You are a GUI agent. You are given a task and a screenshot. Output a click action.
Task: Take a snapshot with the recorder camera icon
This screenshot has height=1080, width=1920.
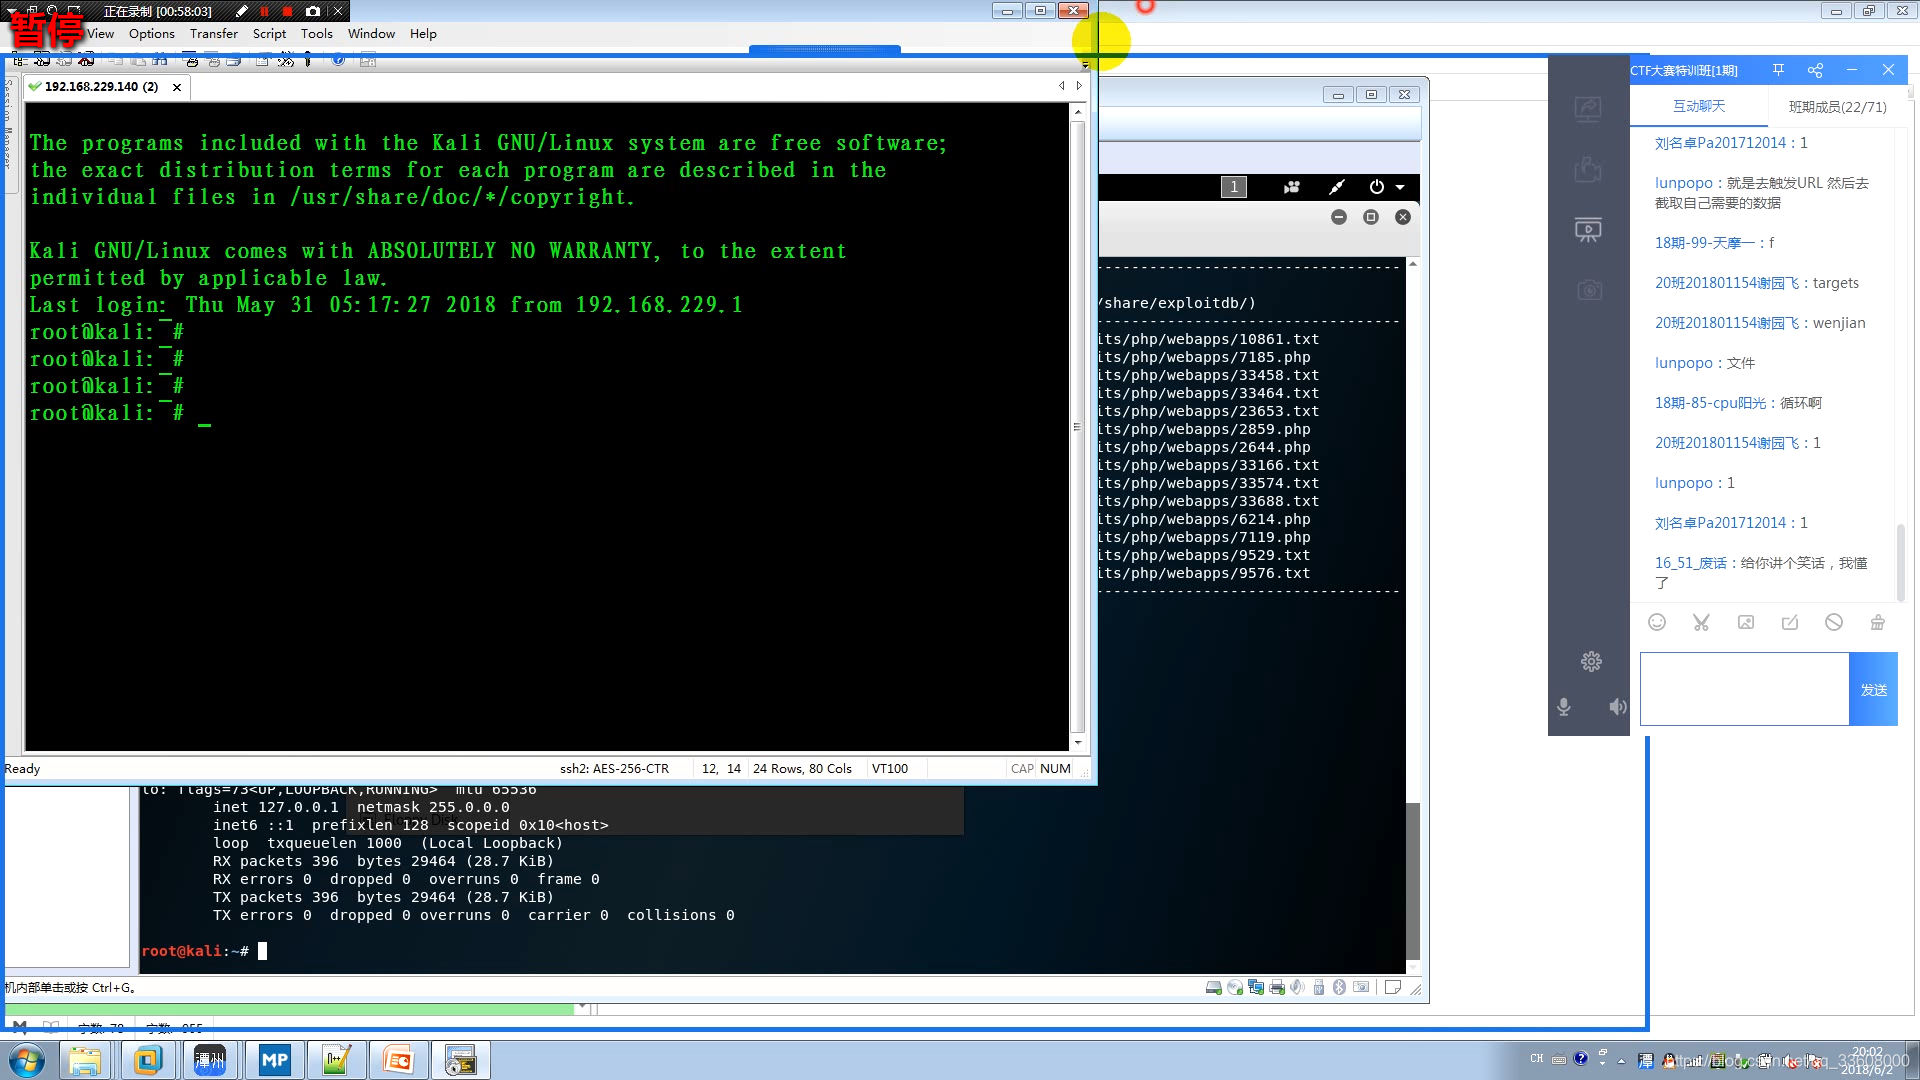click(x=313, y=11)
